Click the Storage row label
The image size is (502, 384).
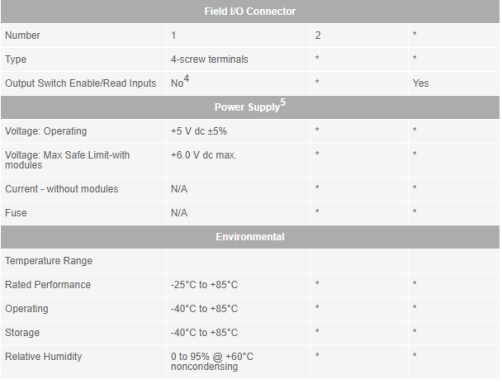pyautogui.click(x=22, y=332)
